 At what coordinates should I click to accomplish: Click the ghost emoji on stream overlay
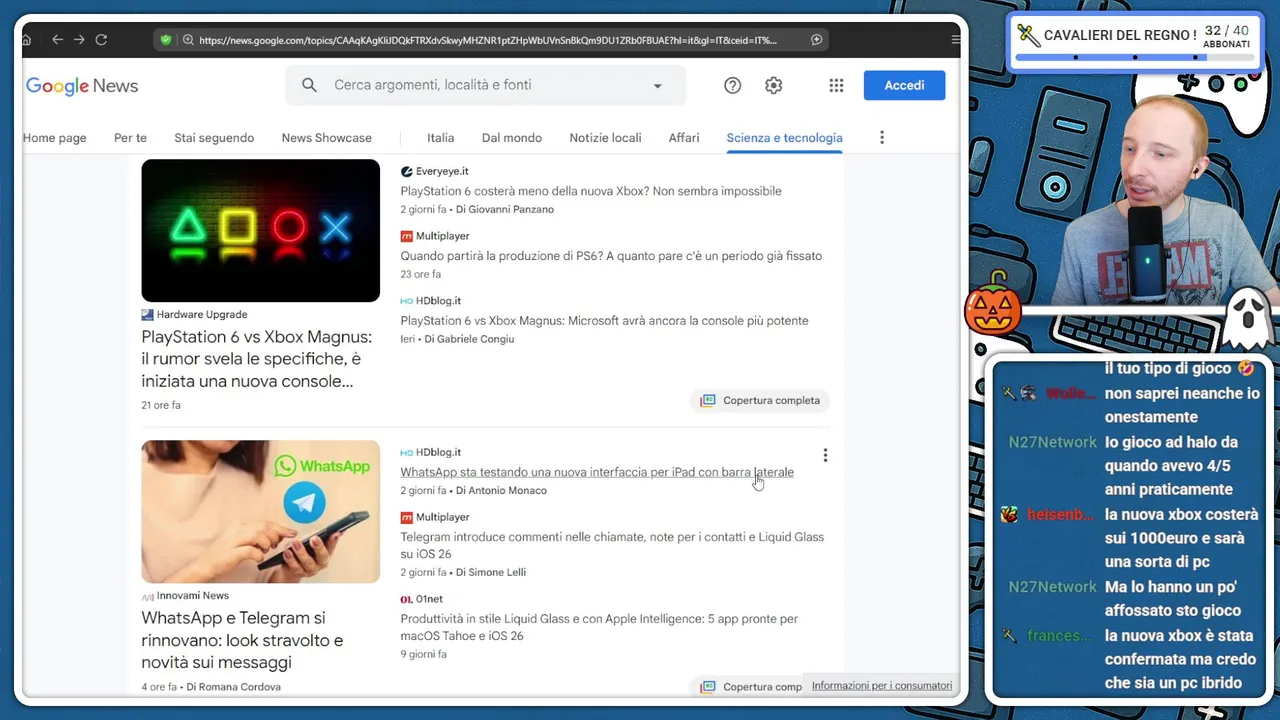coord(1246,316)
